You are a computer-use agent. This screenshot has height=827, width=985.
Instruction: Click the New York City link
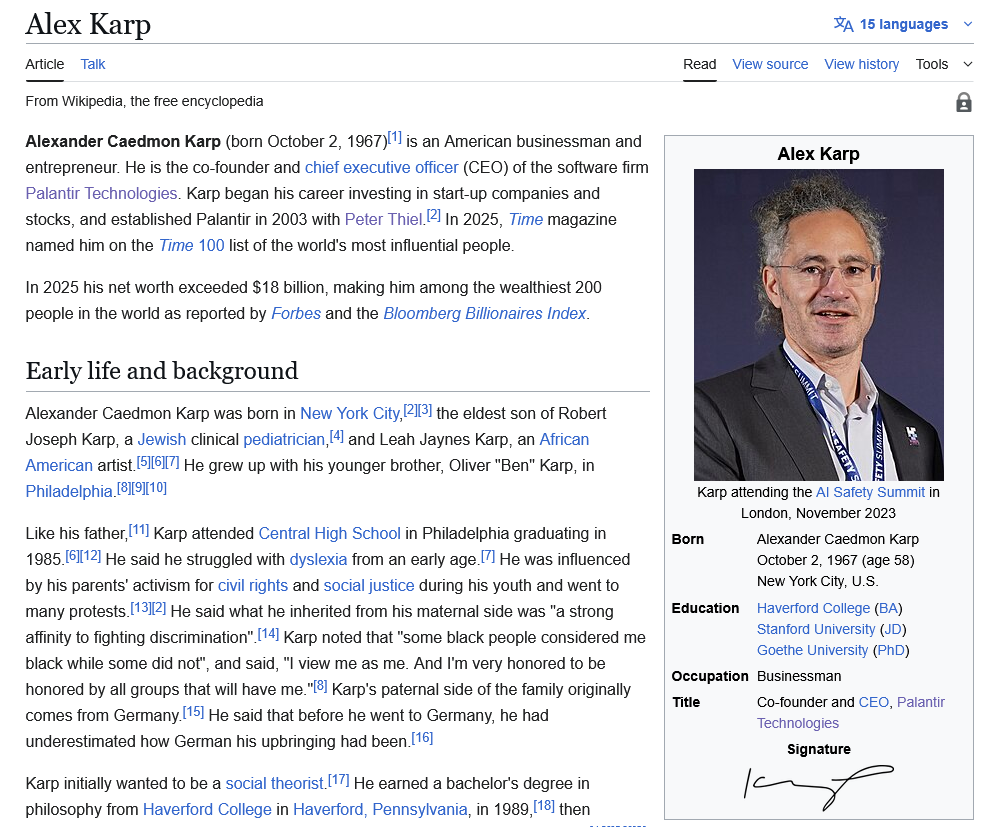[349, 414]
